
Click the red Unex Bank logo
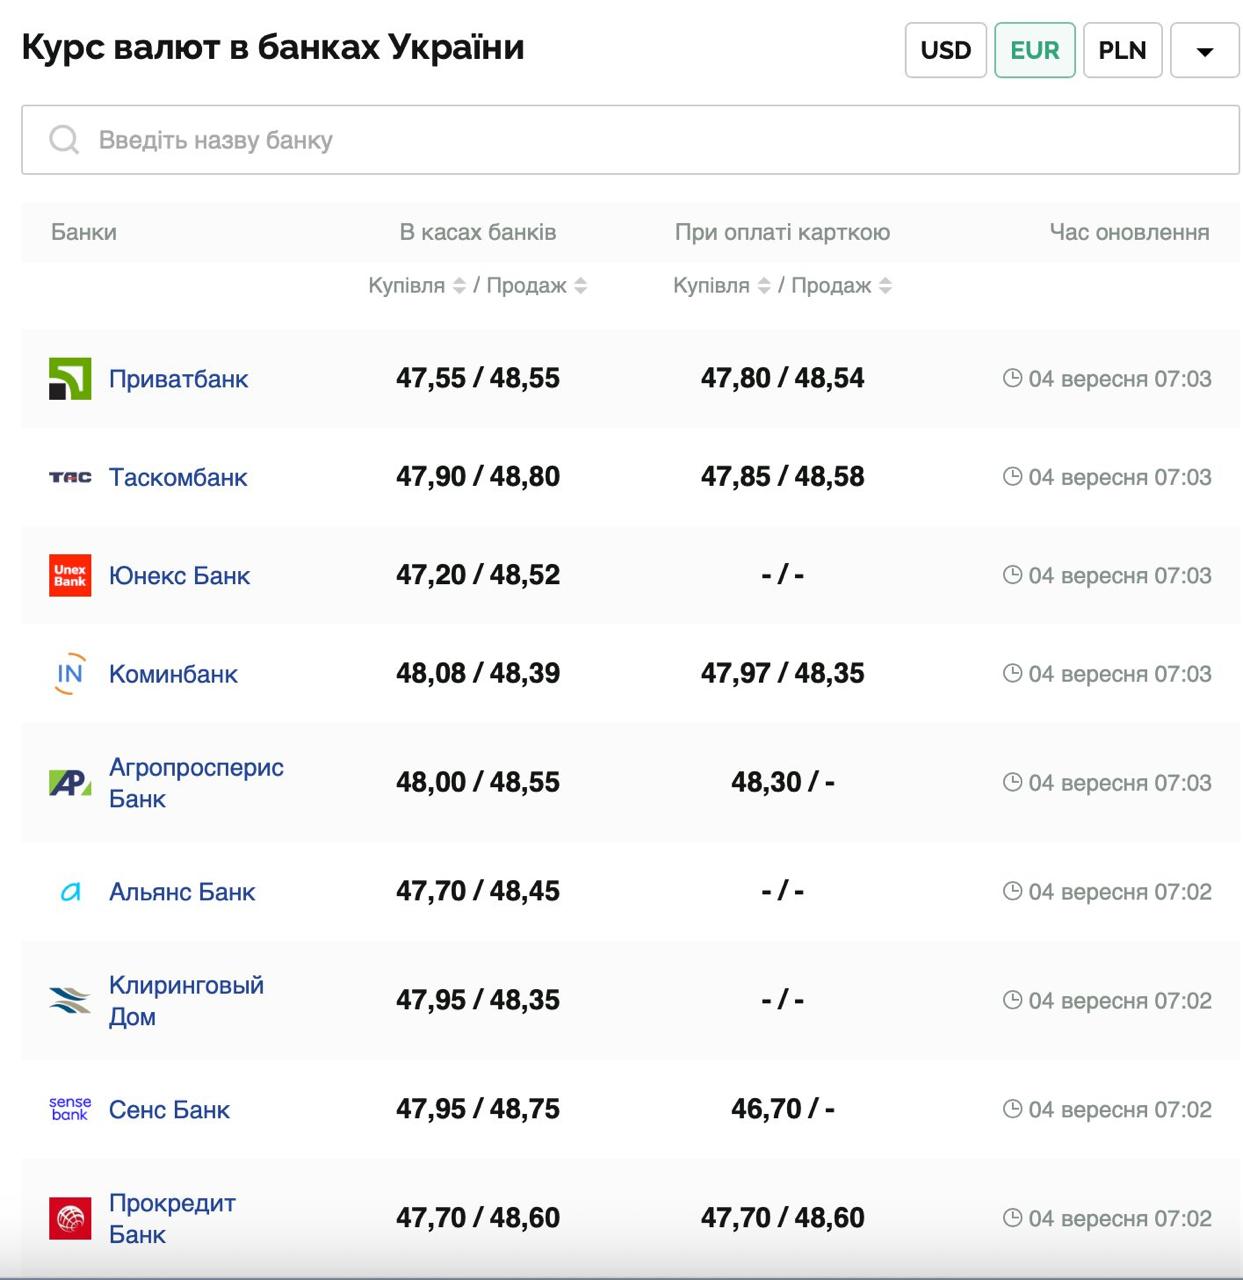70,576
